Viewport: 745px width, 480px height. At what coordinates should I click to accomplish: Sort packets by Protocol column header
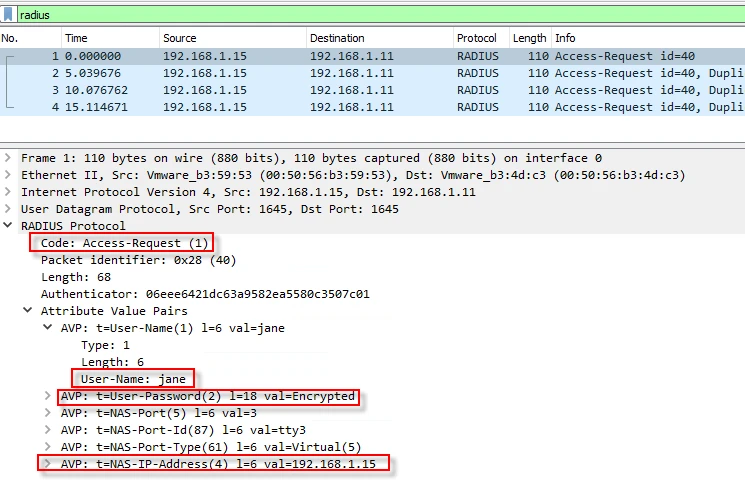pos(476,38)
